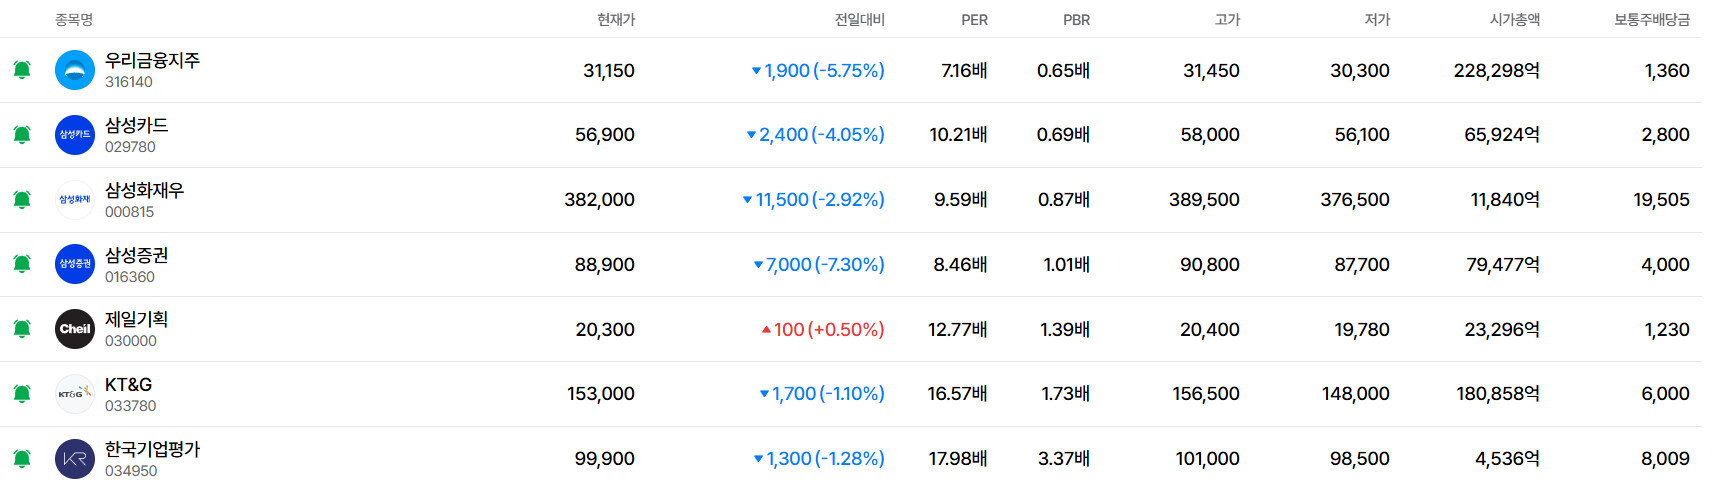Sort by PER column header
The height and width of the screenshot is (491, 1716).
pos(974,20)
